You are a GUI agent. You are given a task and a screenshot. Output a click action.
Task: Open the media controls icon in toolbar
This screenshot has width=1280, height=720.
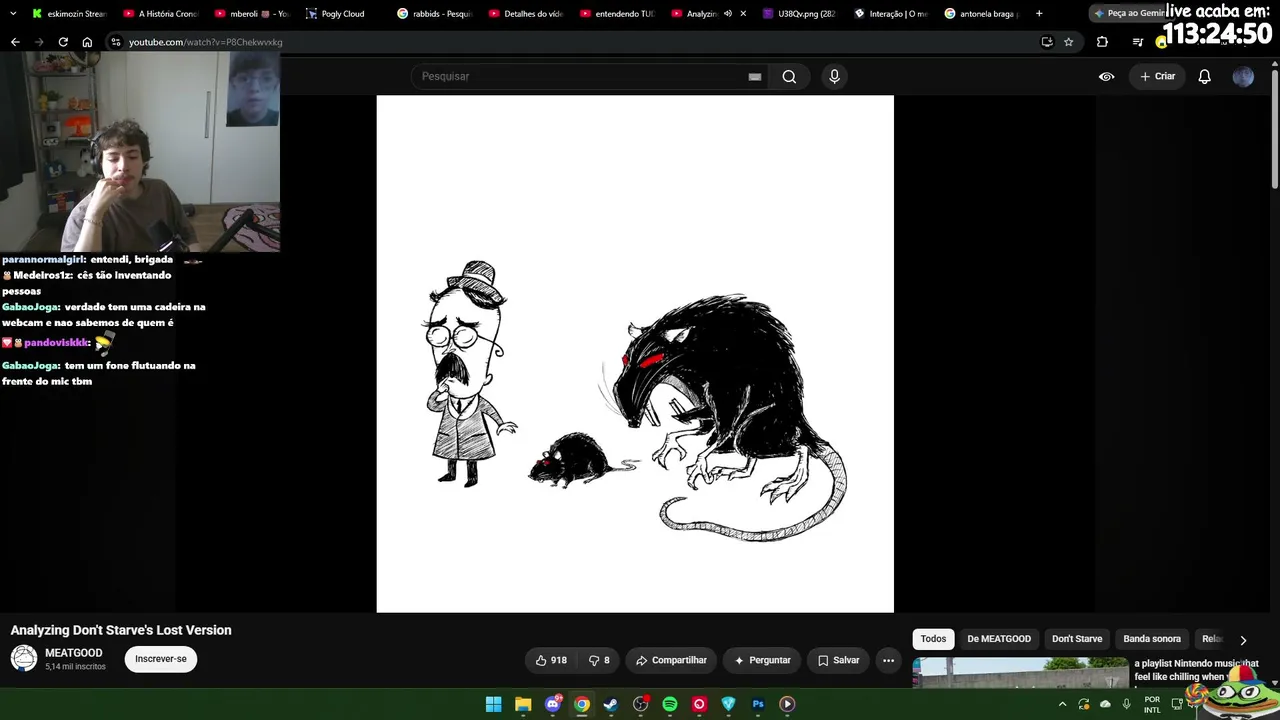[1138, 42]
